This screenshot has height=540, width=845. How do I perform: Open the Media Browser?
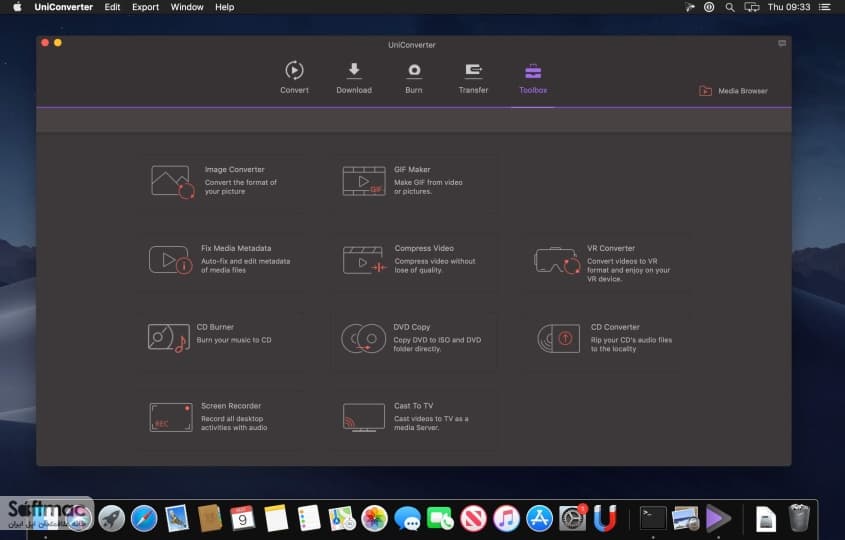[x=733, y=91]
